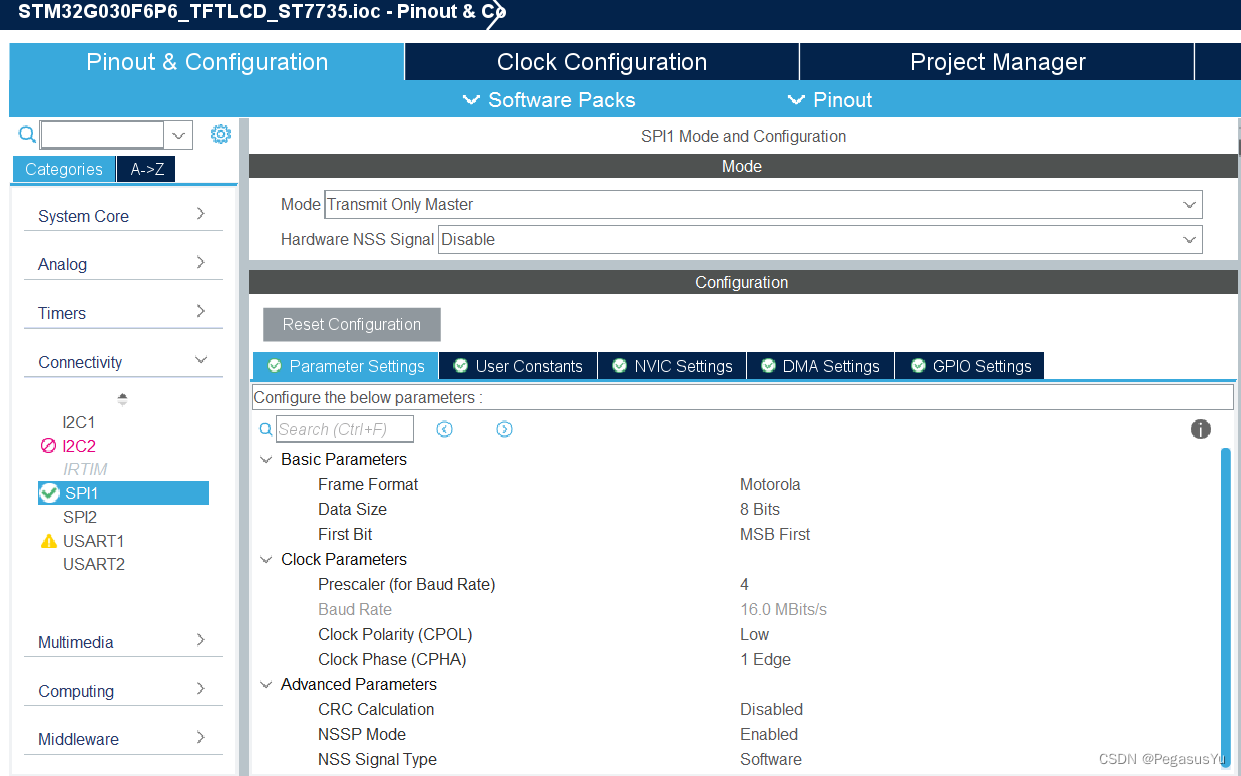Select SPI2 in the Connectivity list
The image size is (1241, 776).
80,517
